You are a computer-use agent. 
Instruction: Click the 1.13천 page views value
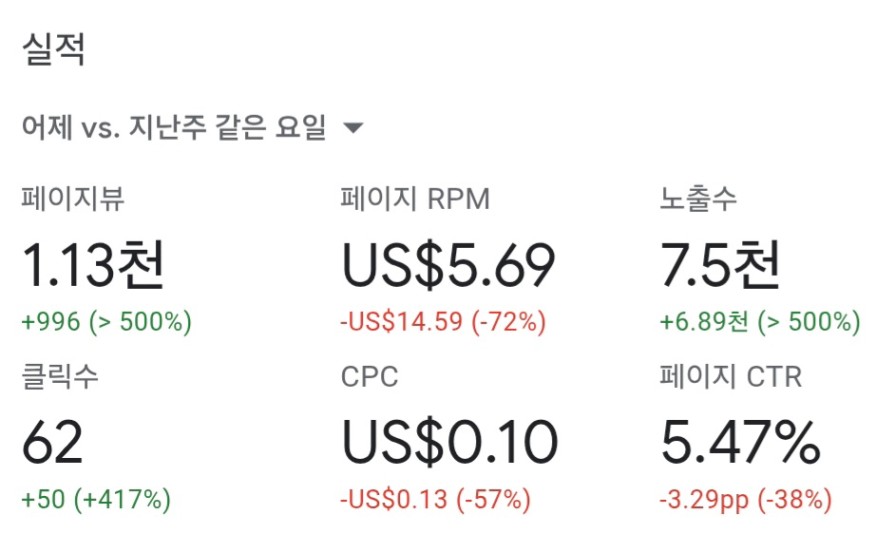93,265
